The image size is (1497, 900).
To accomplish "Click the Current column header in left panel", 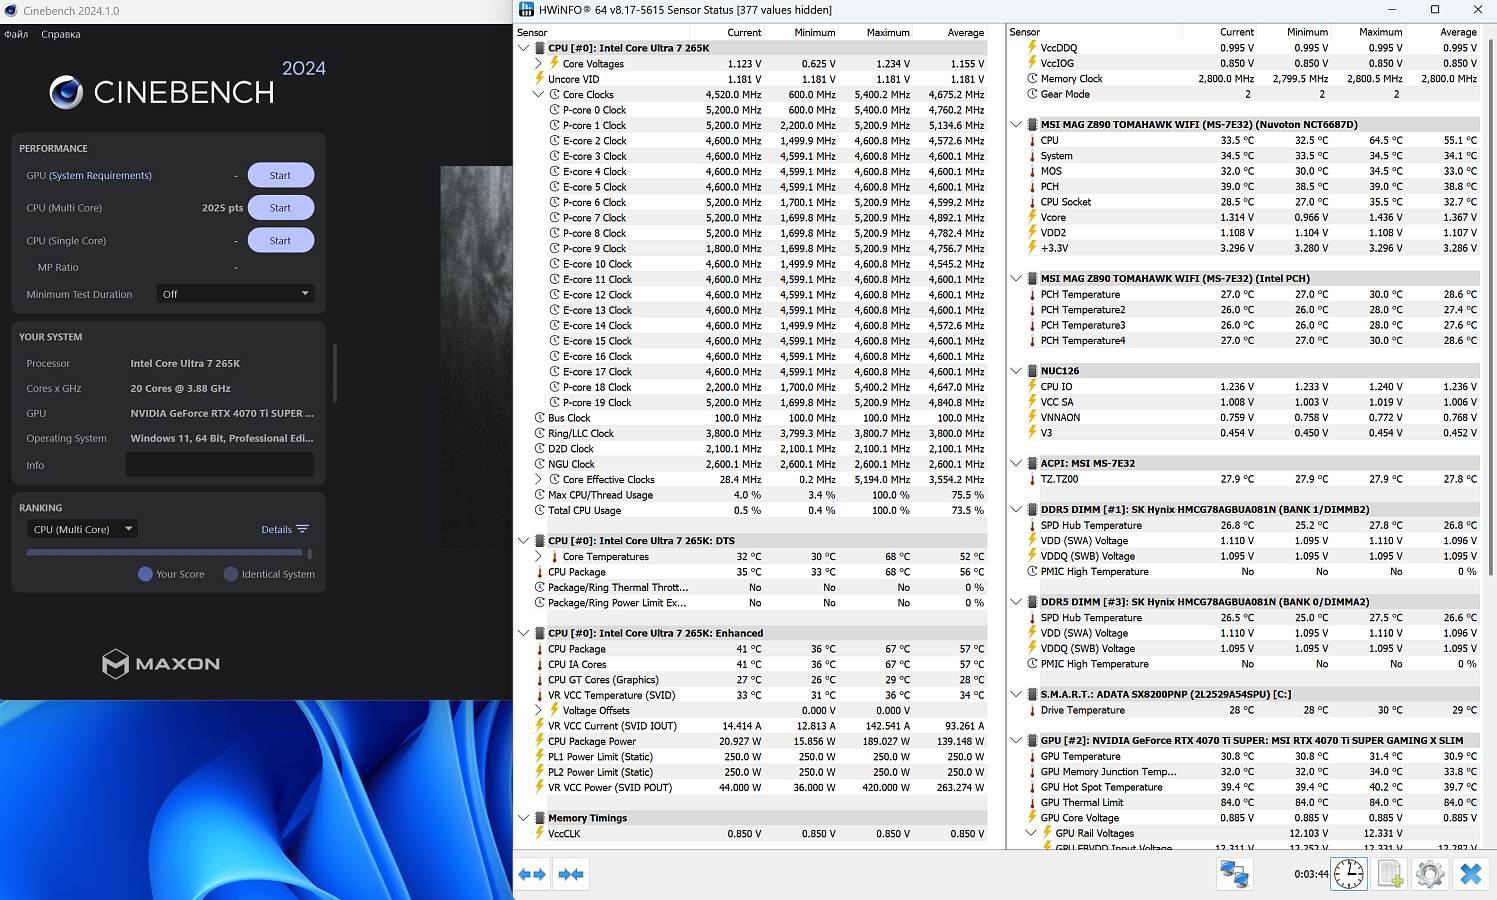I will [x=744, y=32].
